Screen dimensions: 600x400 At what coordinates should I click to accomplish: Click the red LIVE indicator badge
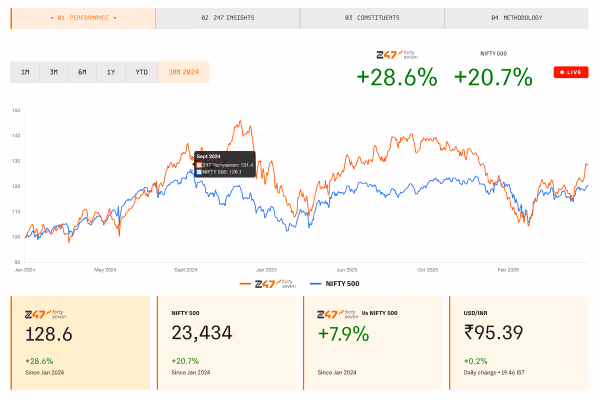click(571, 72)
